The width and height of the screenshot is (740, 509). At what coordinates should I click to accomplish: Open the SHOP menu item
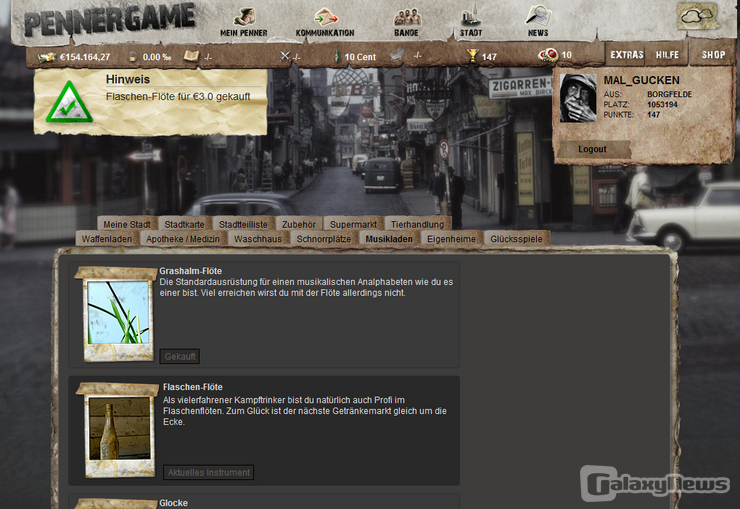click(x=713, y=55)
